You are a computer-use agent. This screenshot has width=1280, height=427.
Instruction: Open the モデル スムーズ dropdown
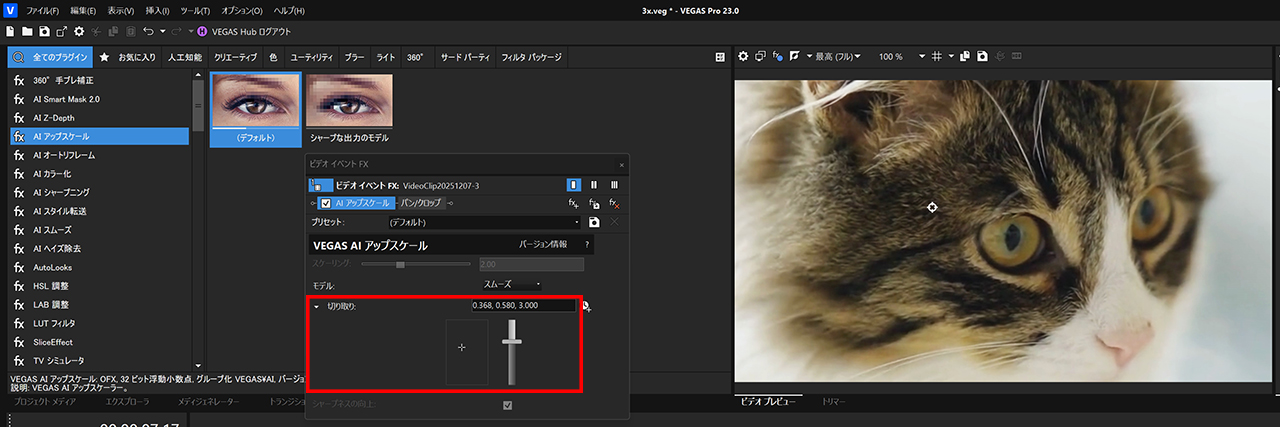pos(514,285)
